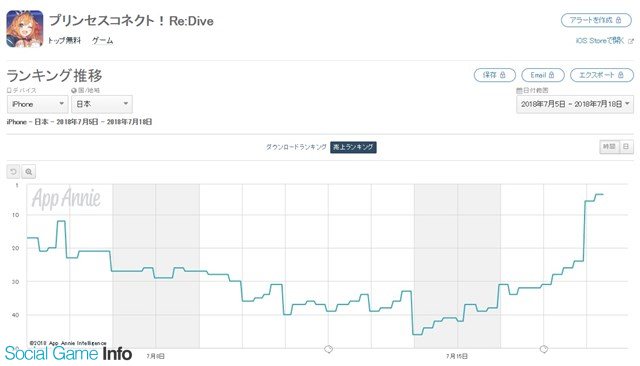Viewport: 640px width, 366px height.
Task: Toggle the 日 daily view
Action: (x=627, y=146)
